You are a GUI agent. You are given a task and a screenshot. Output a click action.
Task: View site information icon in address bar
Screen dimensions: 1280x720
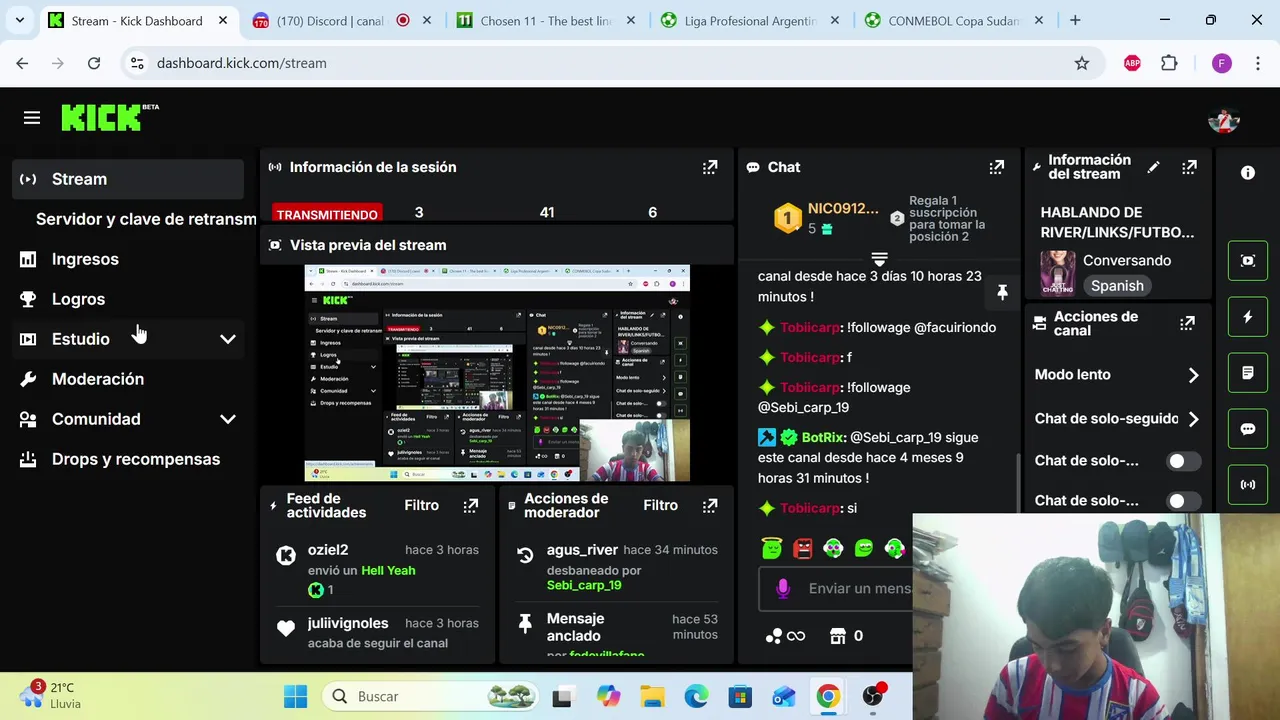coord(137,63)
